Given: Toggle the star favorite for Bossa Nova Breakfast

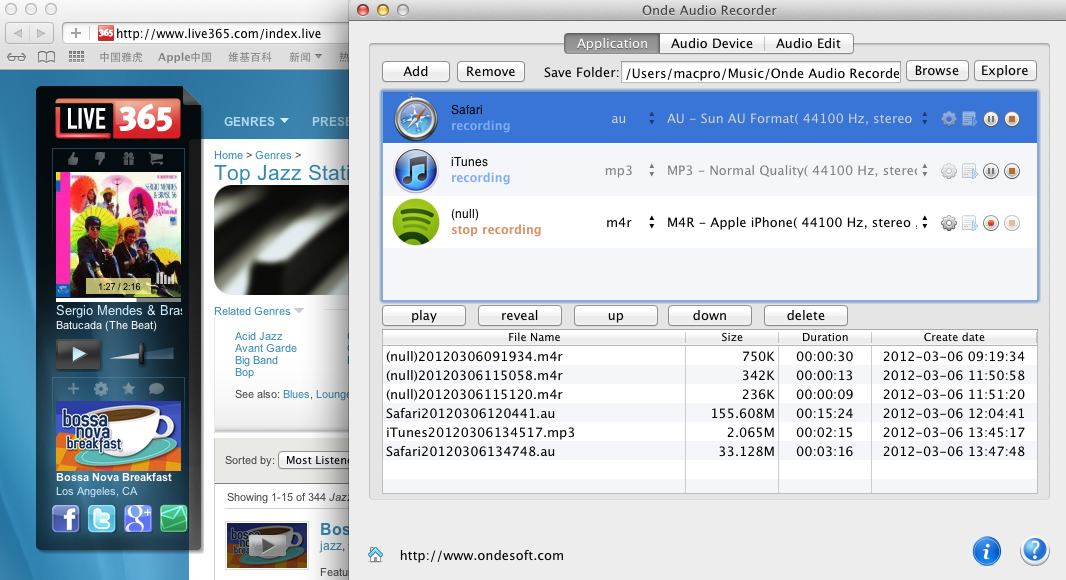Looking at the screenshot, I should [x=128, y=389].
